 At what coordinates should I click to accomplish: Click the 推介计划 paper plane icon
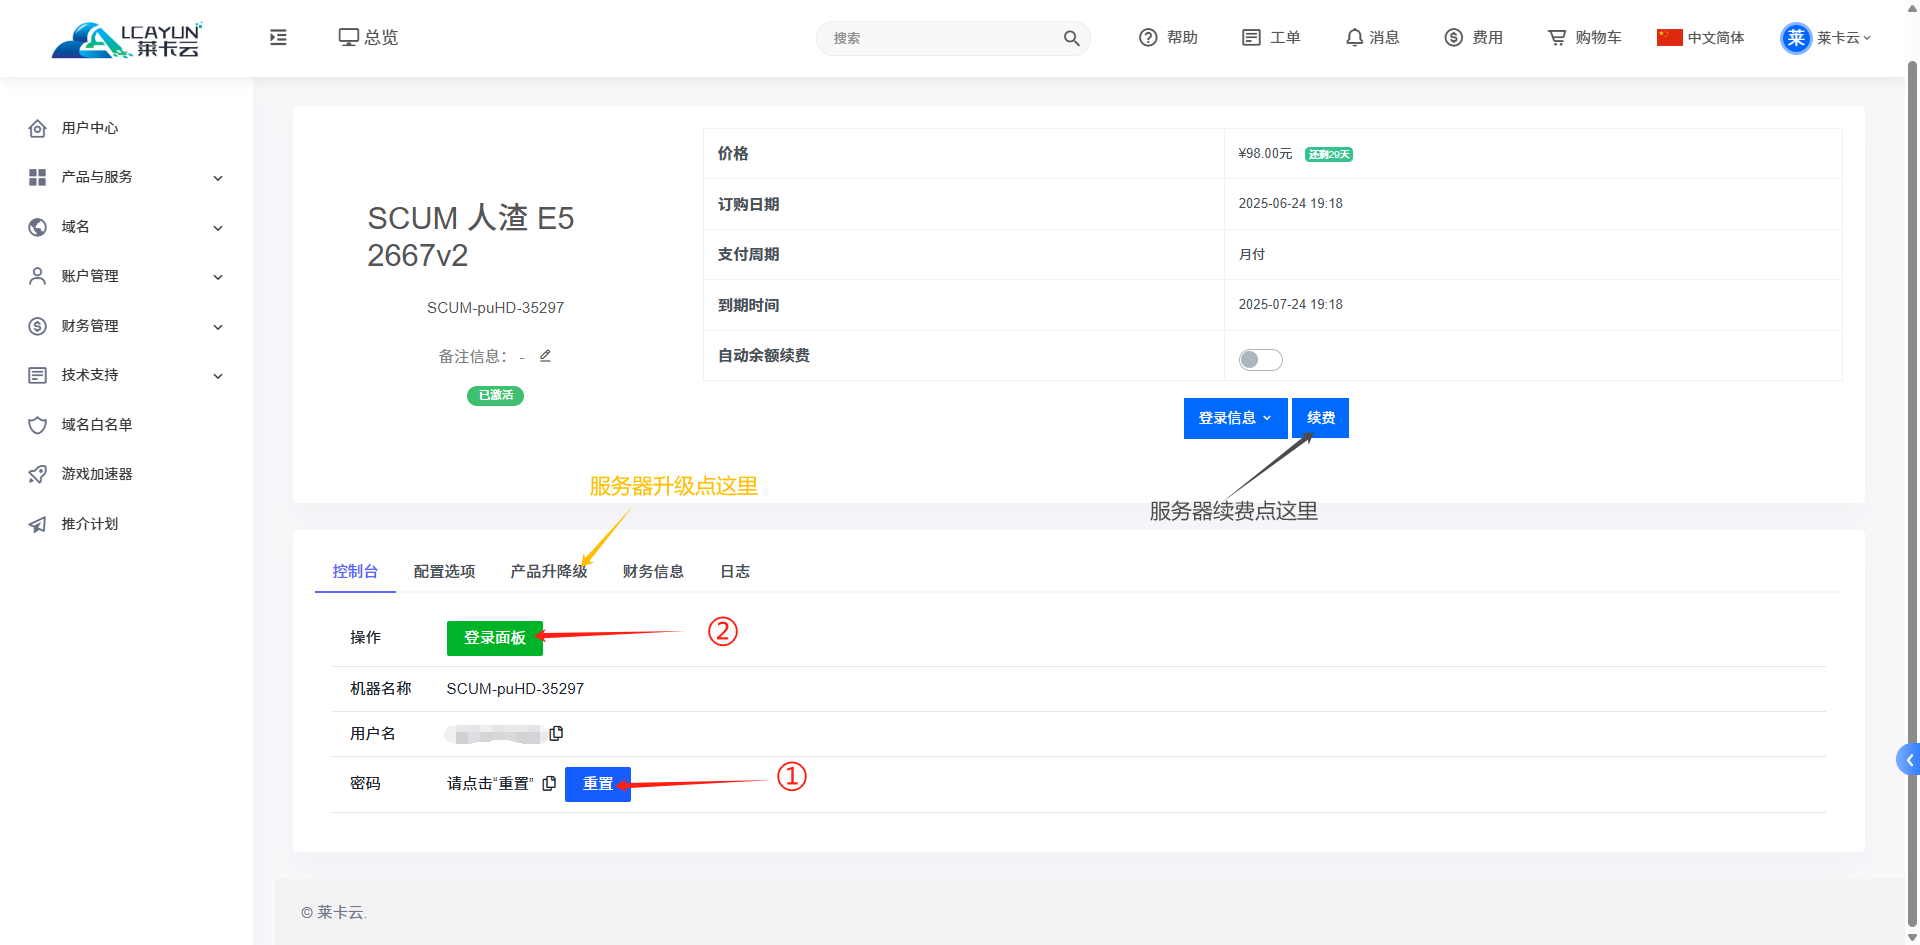(38, 524)
